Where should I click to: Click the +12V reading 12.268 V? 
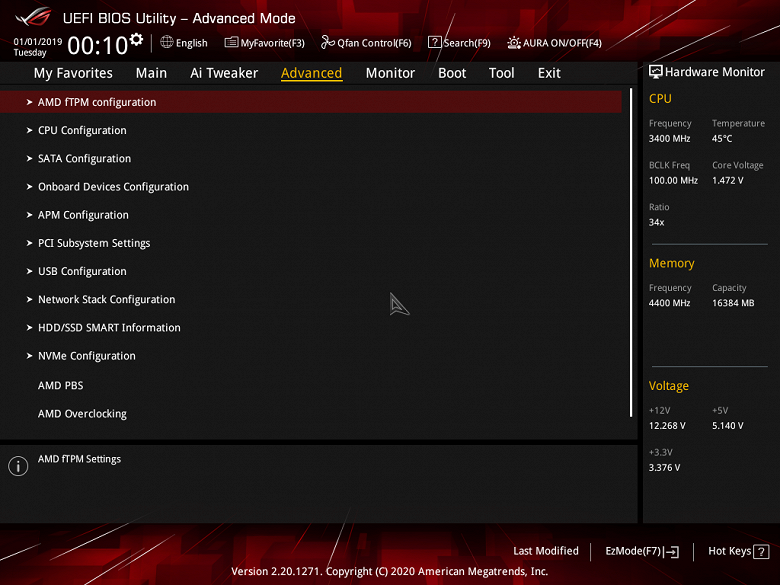click(x=667, y=426)
